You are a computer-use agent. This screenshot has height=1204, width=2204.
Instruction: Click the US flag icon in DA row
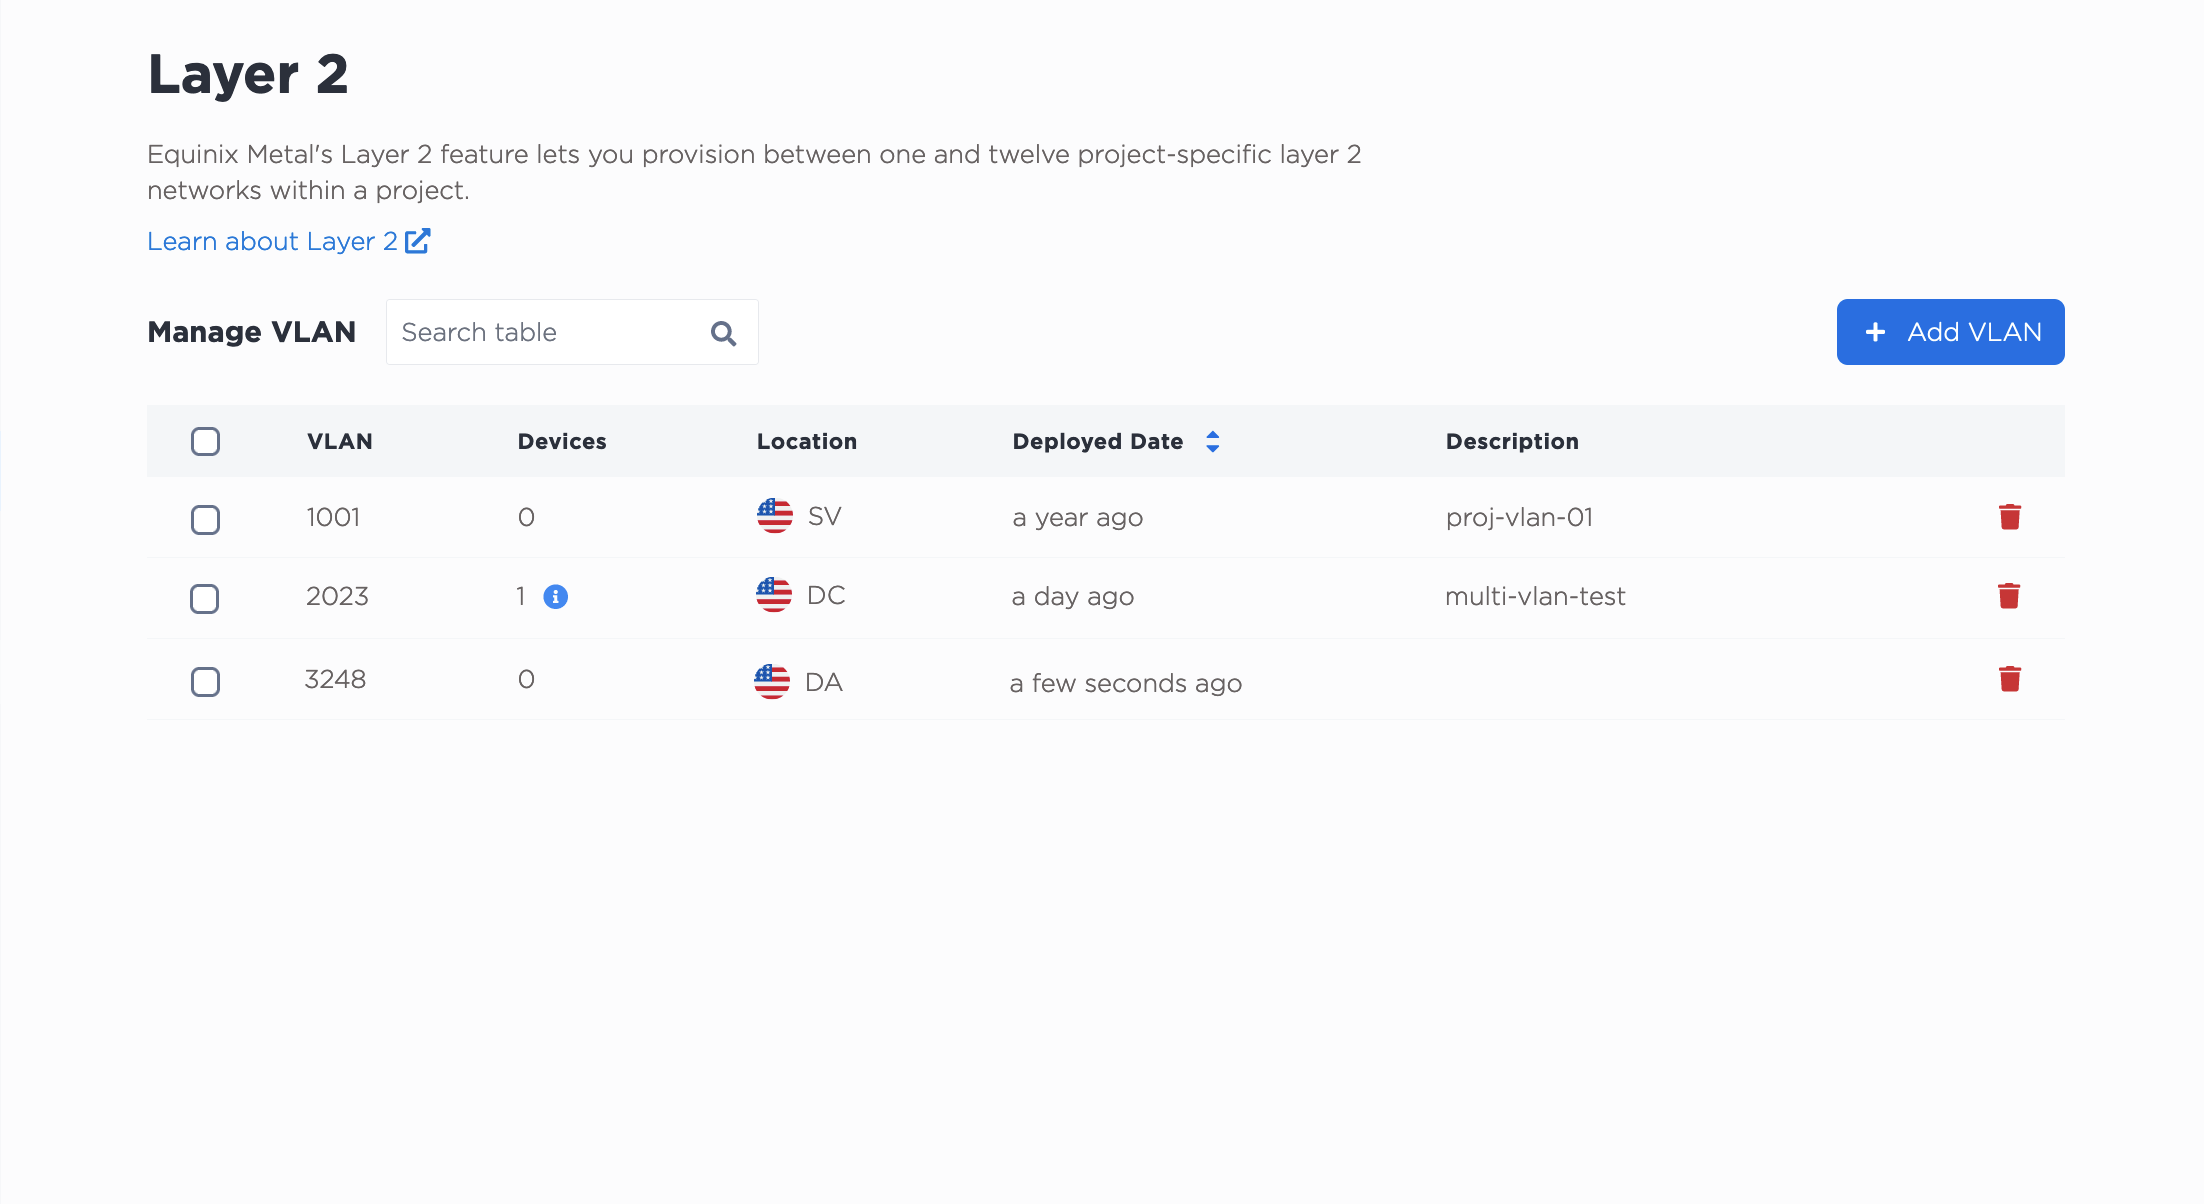[x=772, y=682]
